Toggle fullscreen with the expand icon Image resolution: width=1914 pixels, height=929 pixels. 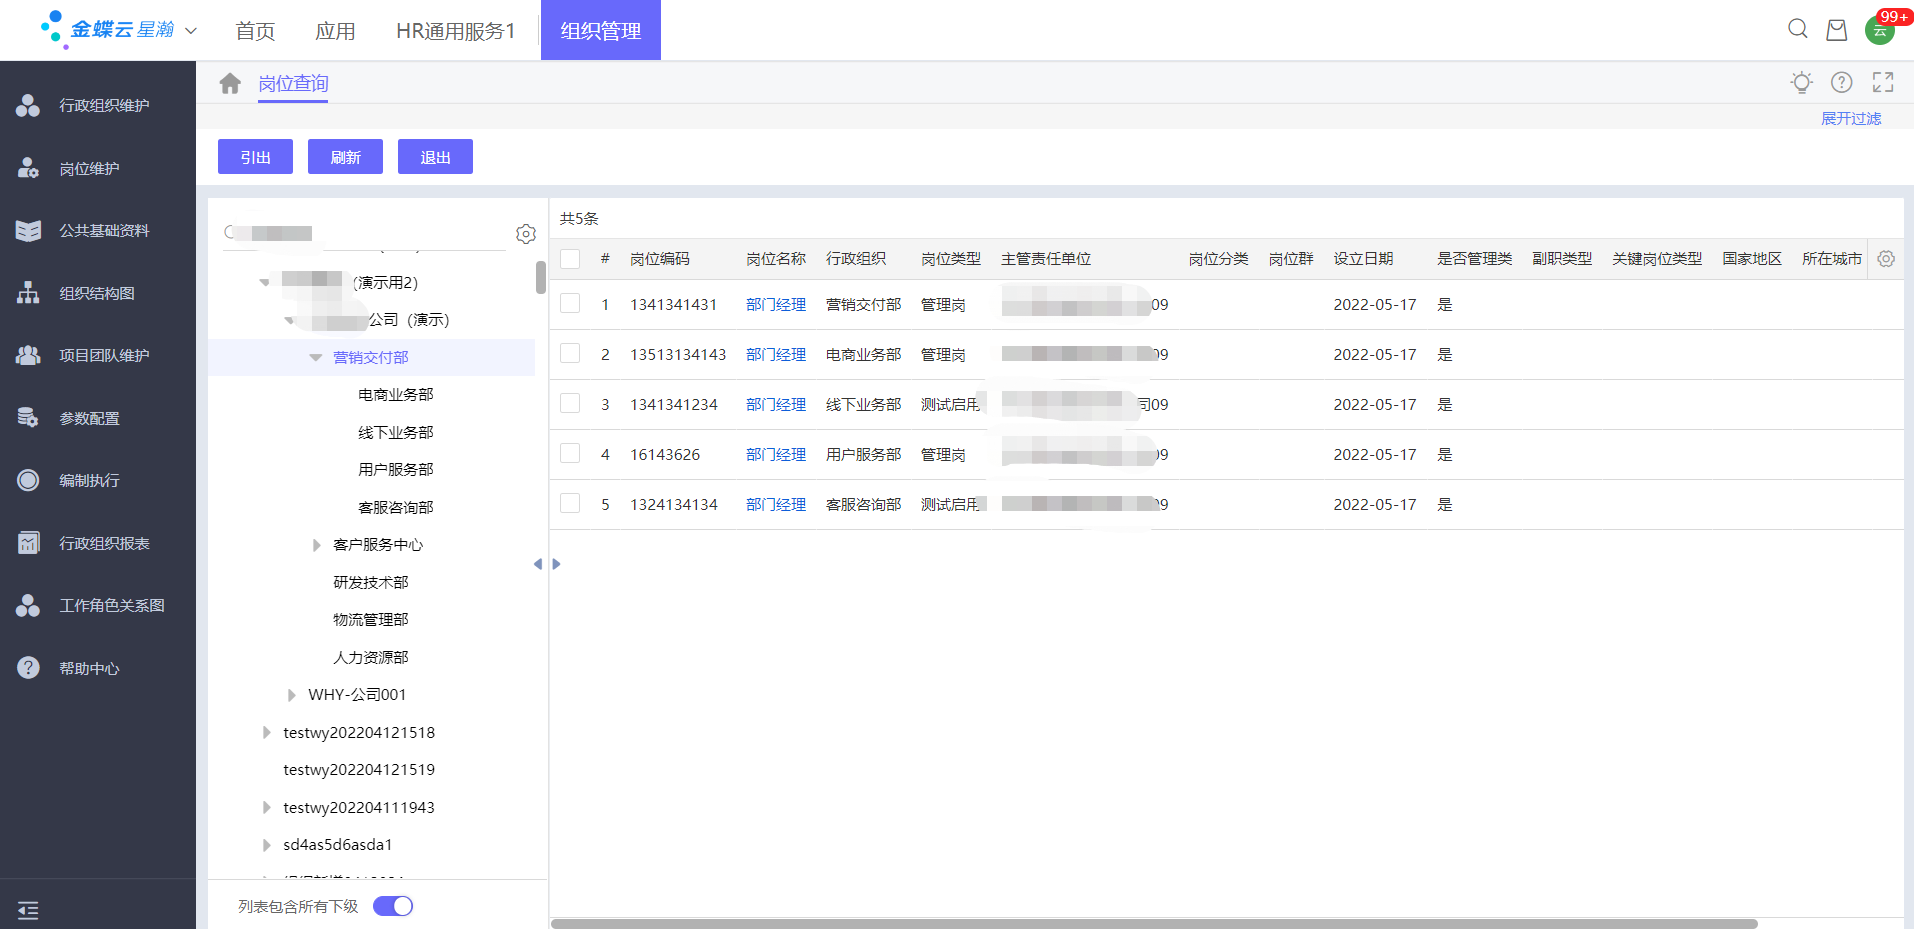pyautogui.click(x=1883, y=82)
